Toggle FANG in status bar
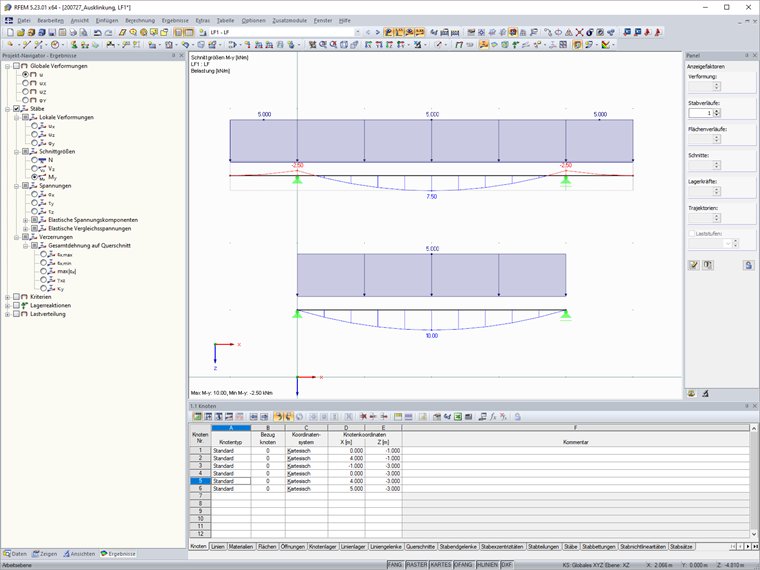Screen dimensions: 760x570 (395, 565)
